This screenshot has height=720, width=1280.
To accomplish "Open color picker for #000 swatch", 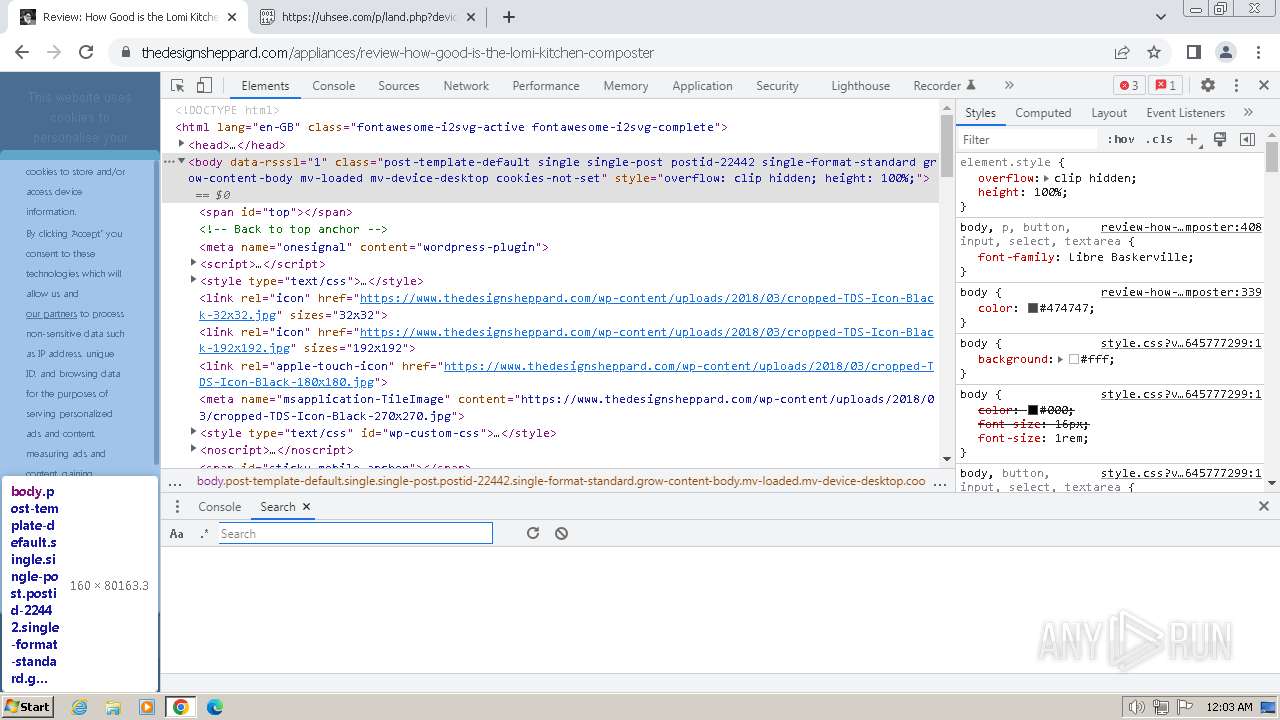I will (x=1032, y=410).
